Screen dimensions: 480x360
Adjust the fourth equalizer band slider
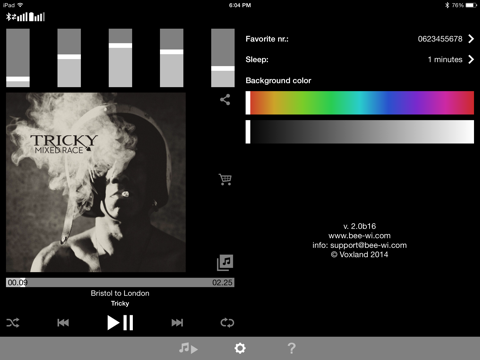[172, 58]
